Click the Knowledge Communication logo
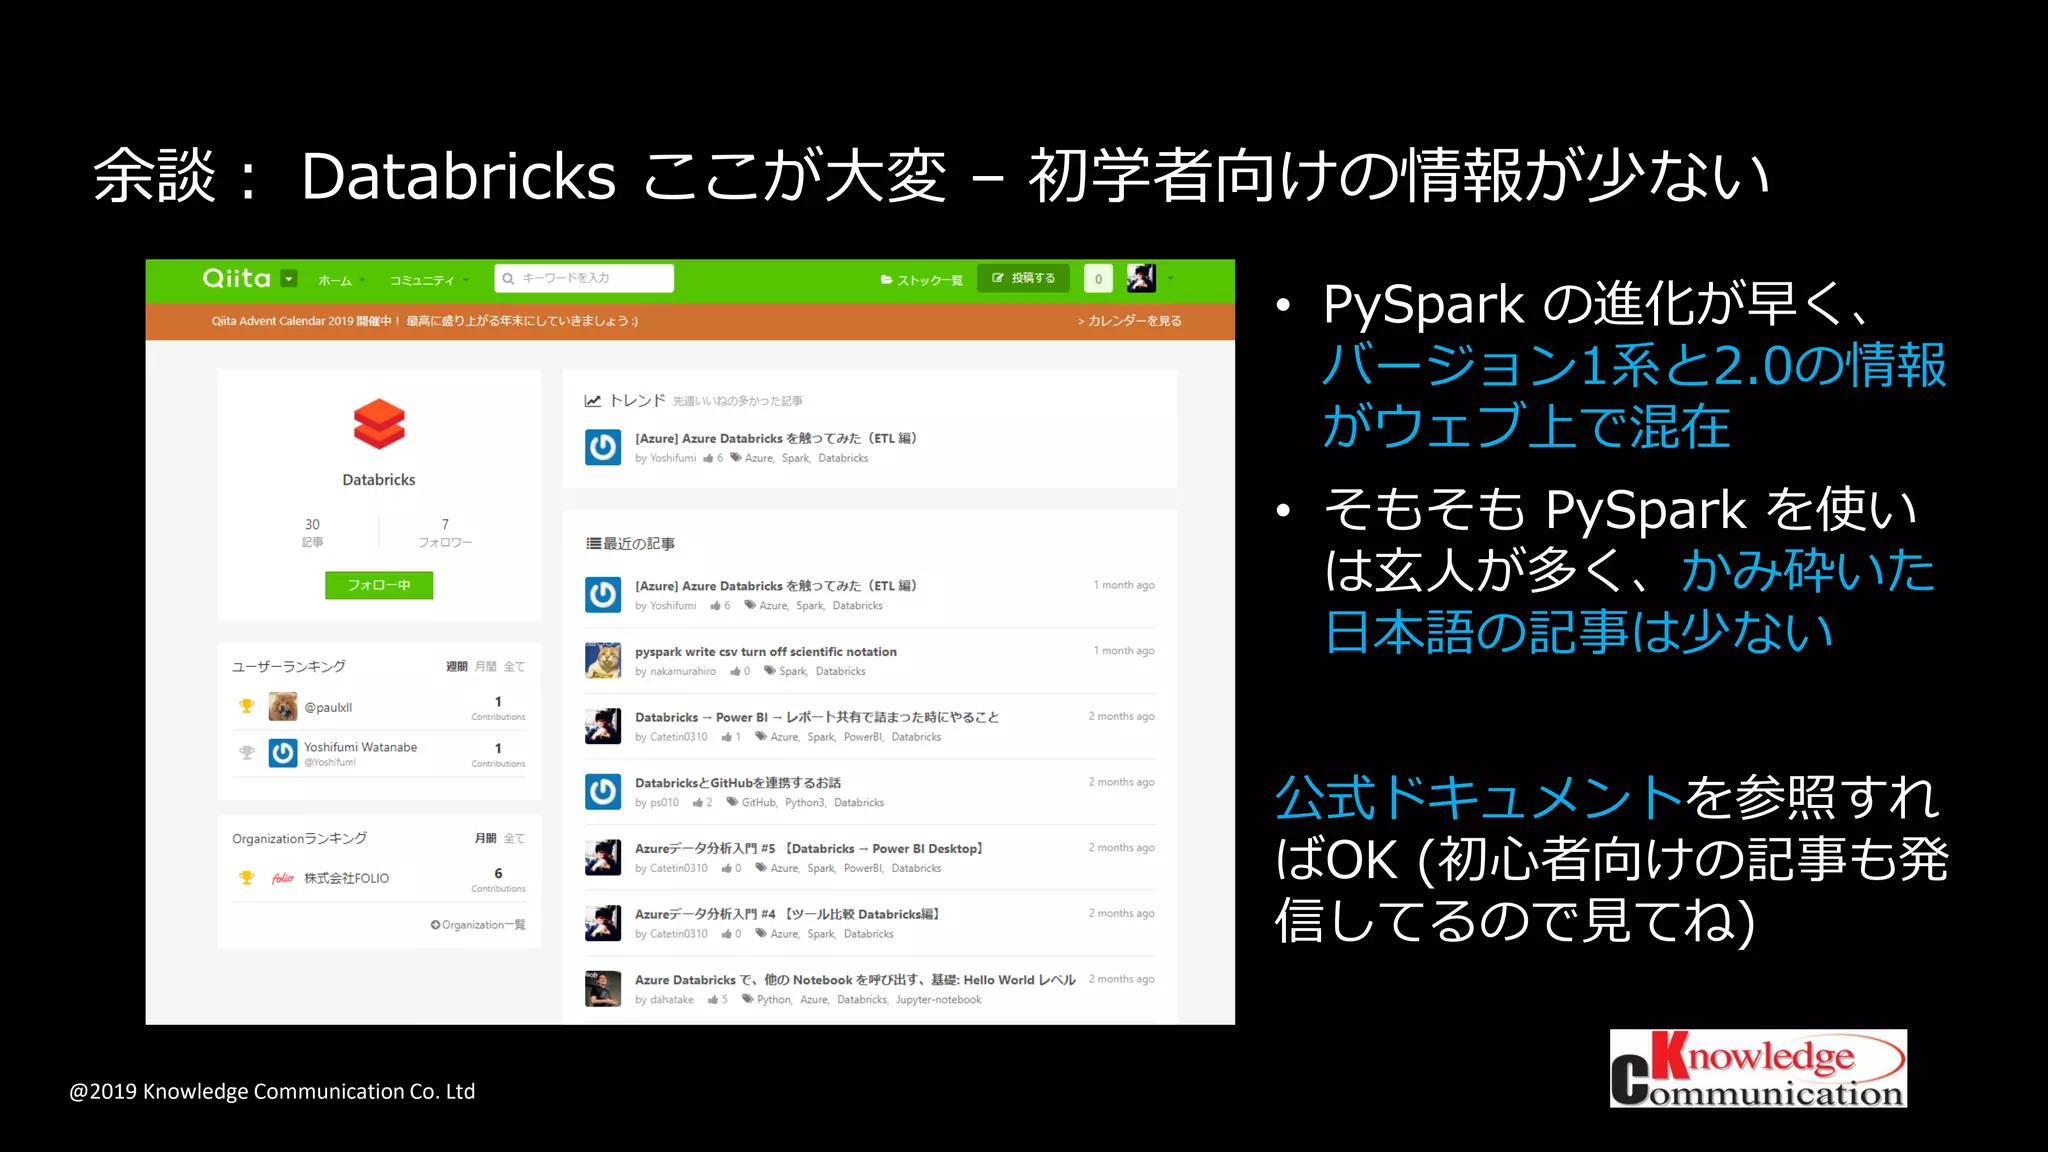 pyautogui.click(x=1758, y=1068)
